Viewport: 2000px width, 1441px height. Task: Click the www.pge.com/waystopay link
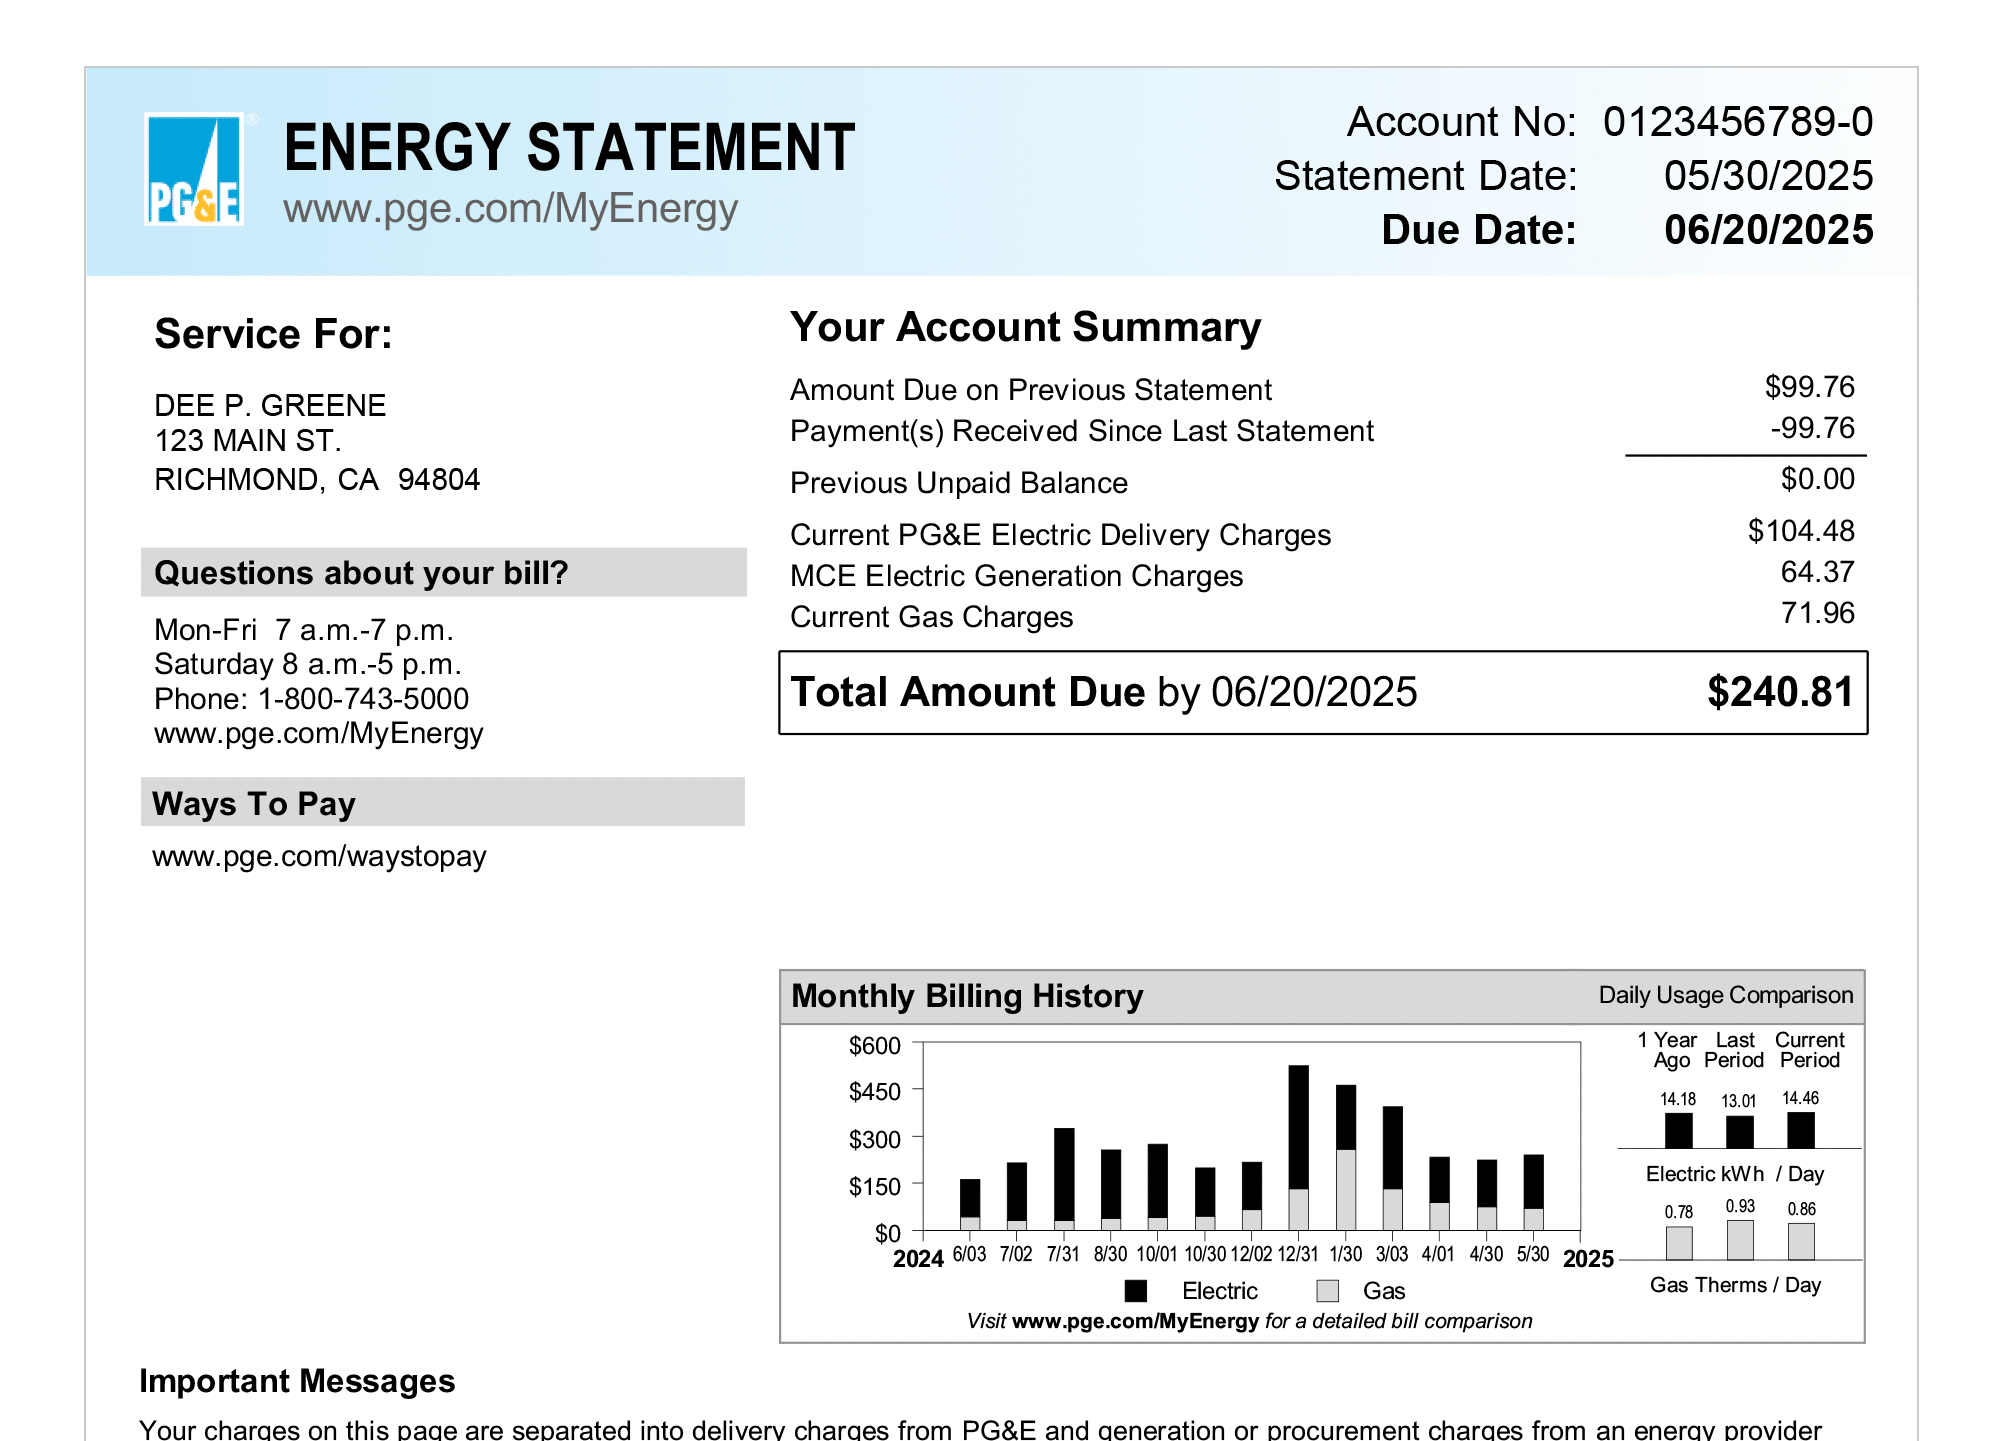click(319, 857)
